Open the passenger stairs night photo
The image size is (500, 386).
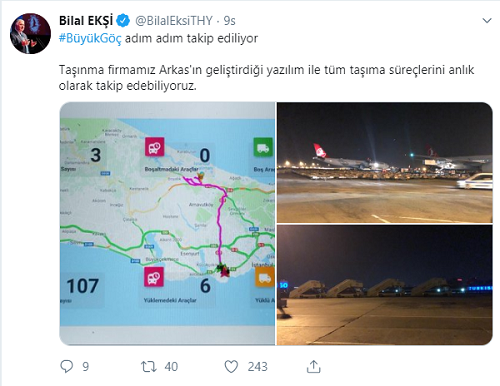(x=385, y=285)
